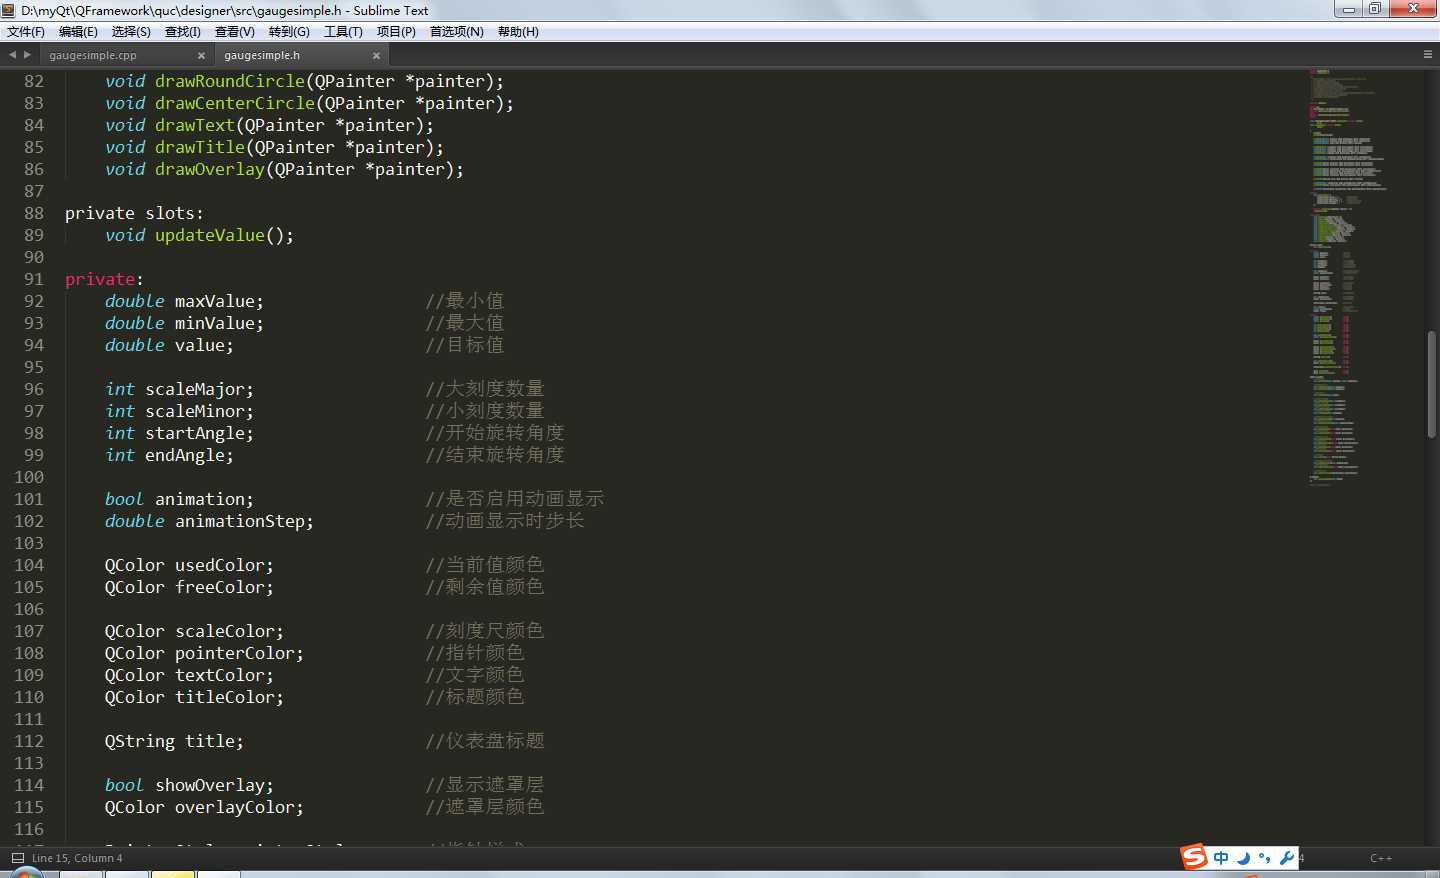Close the gaugesimple.h tab
Viewport: 1440px width, 878px height.
(376, 56)
